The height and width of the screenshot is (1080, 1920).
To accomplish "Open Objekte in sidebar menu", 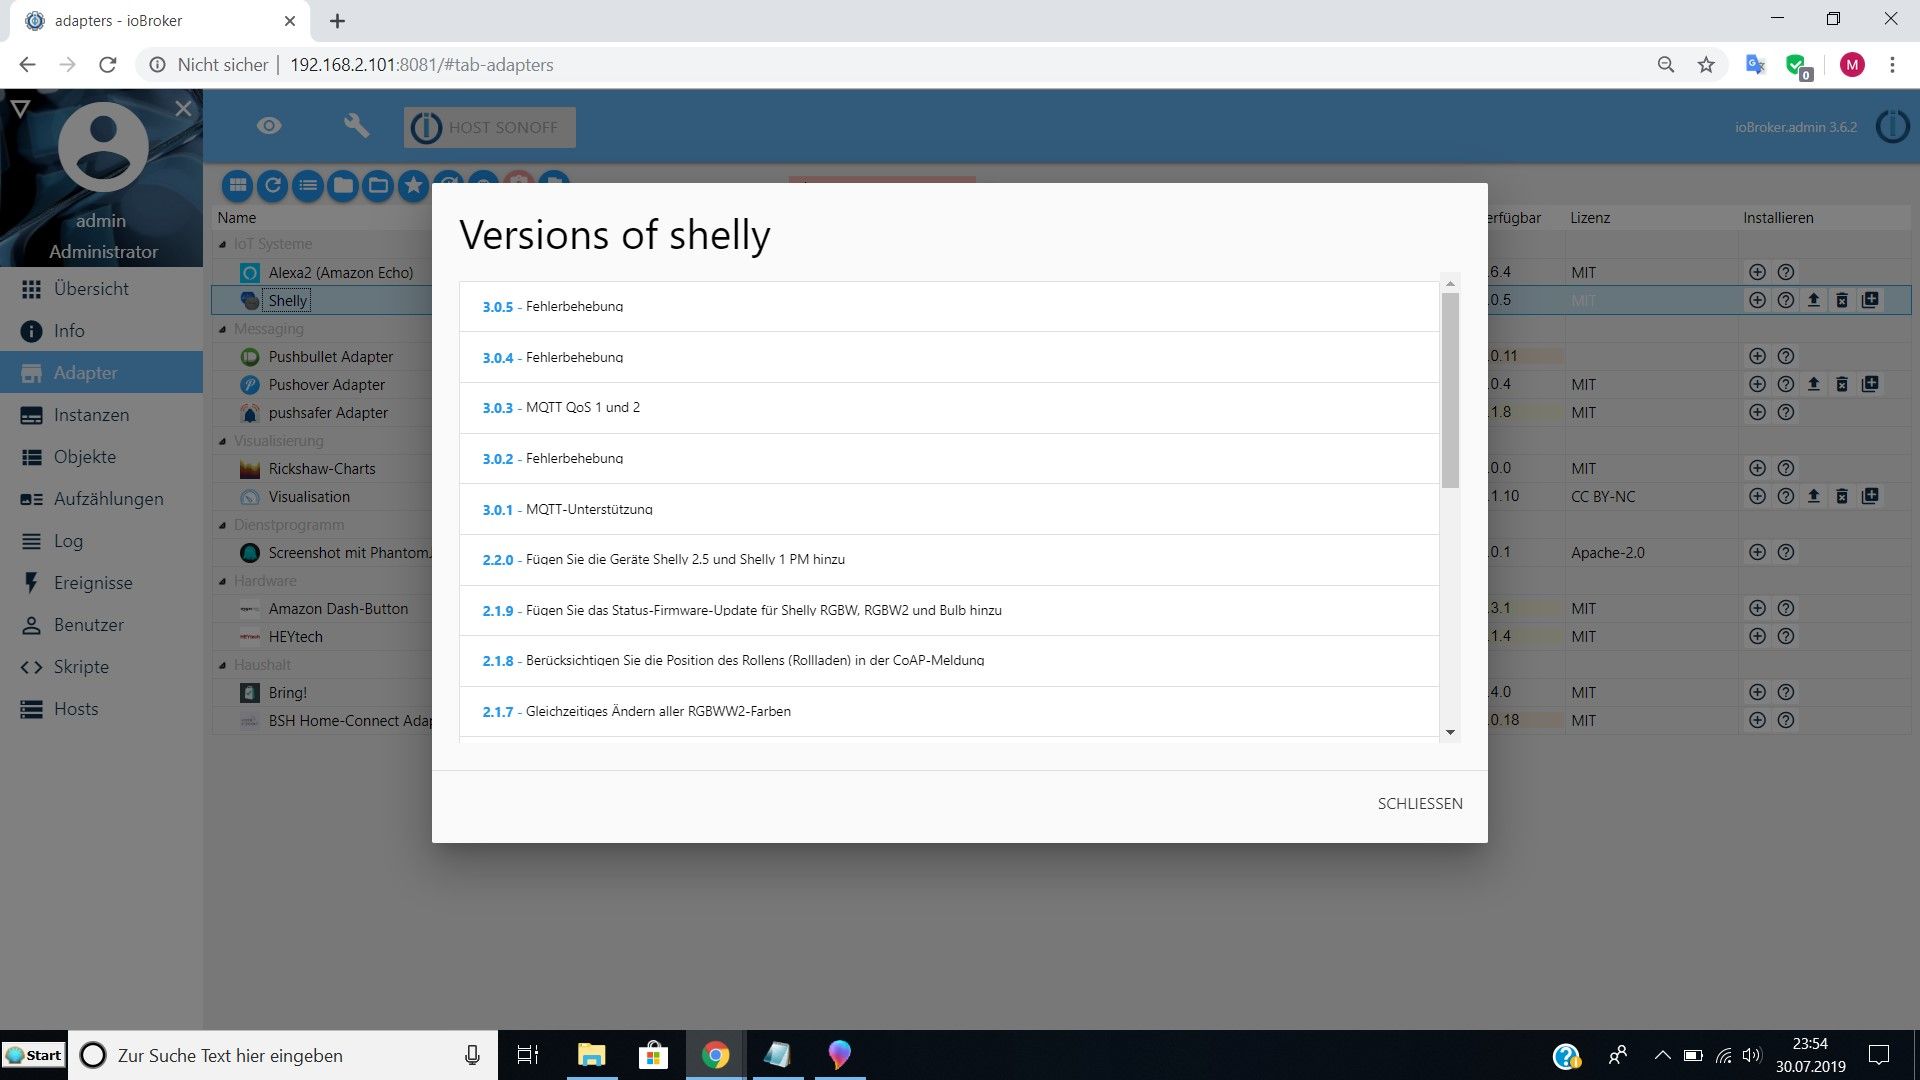I will 84,457.
